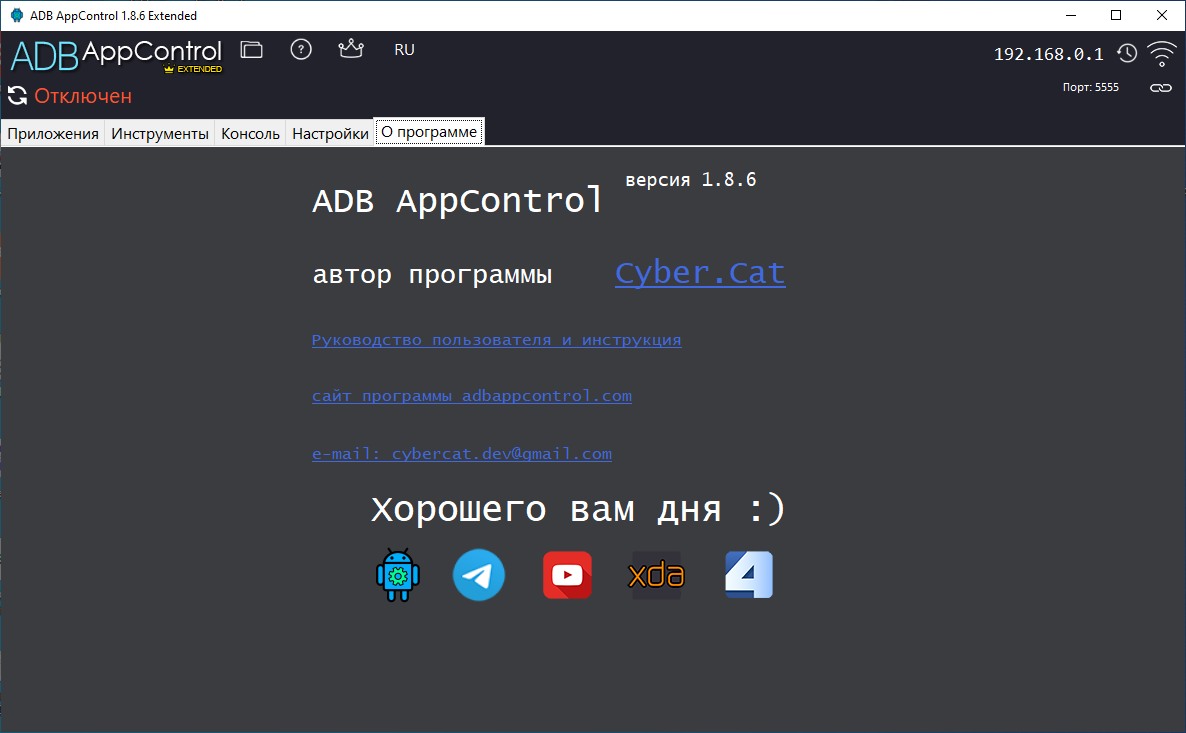Select the 192.168.0.1 IP address field

point(1048,54)
